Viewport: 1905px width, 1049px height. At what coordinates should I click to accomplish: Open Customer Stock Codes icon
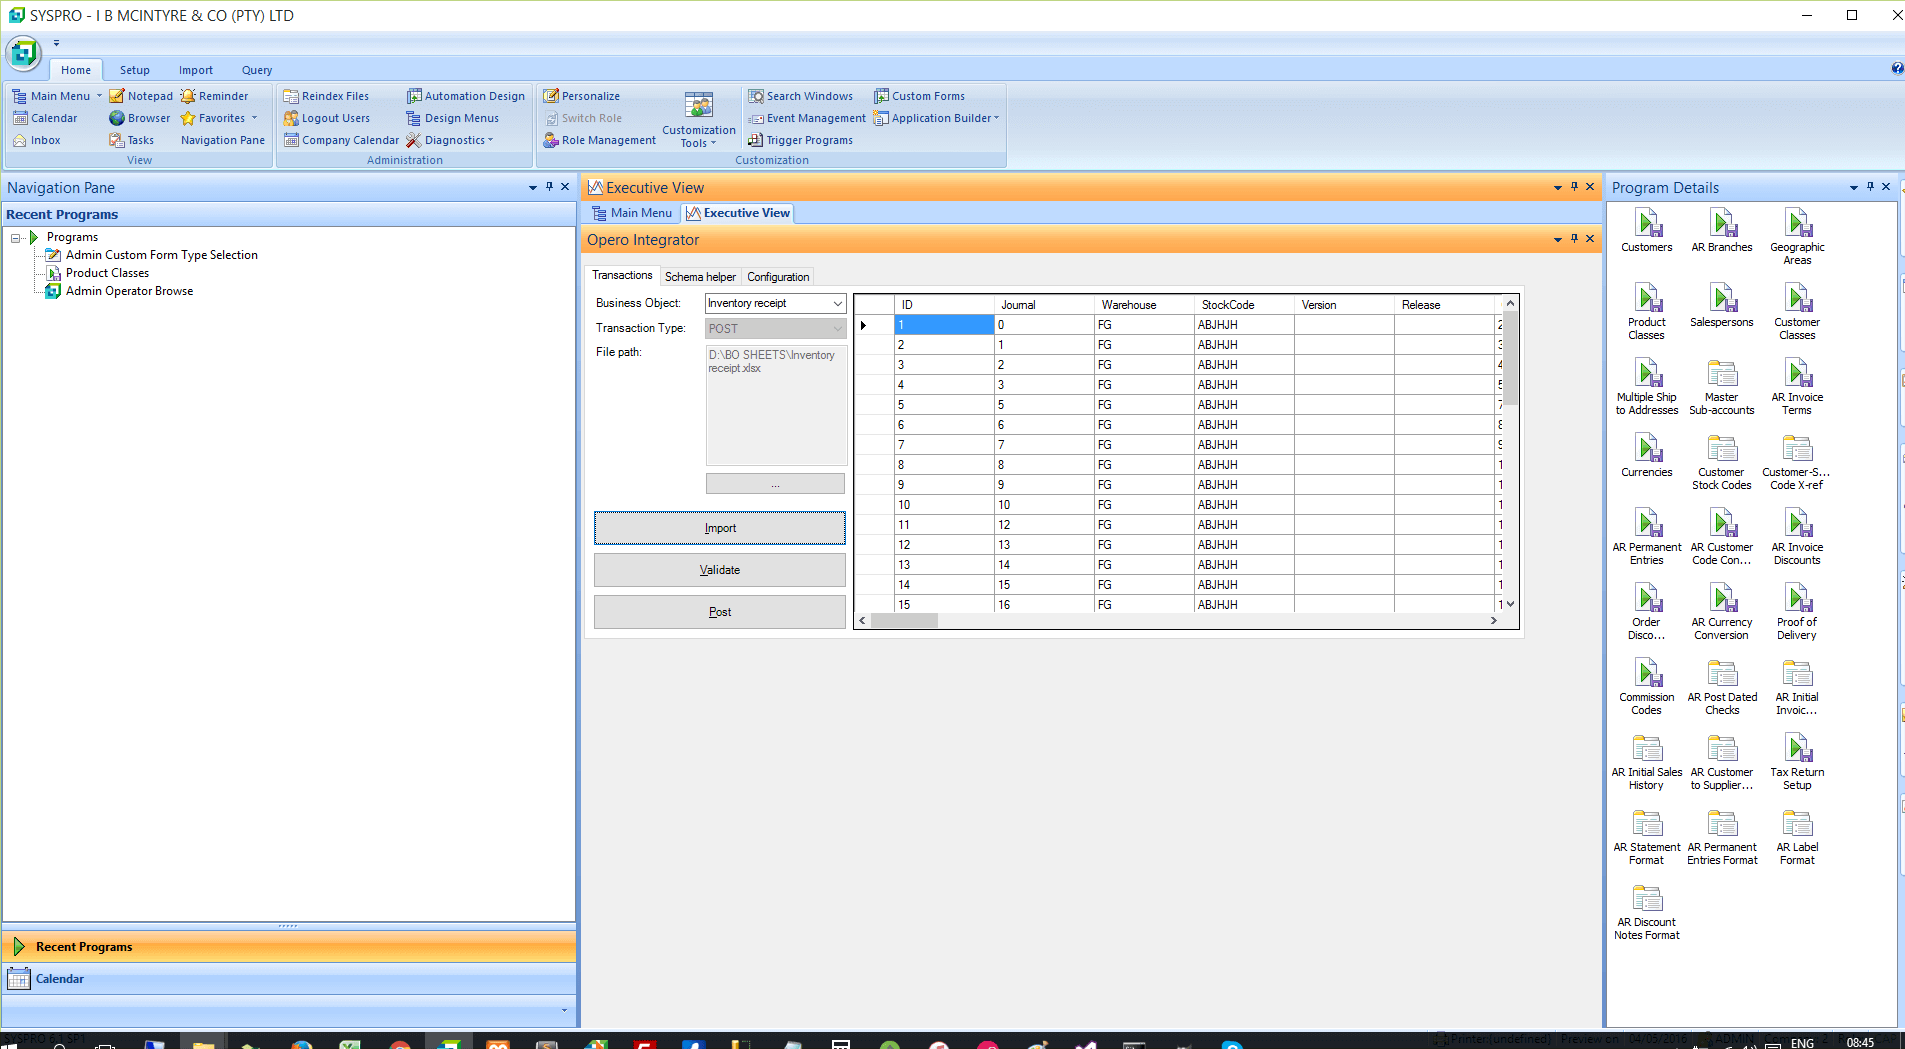coord(1721,461)
